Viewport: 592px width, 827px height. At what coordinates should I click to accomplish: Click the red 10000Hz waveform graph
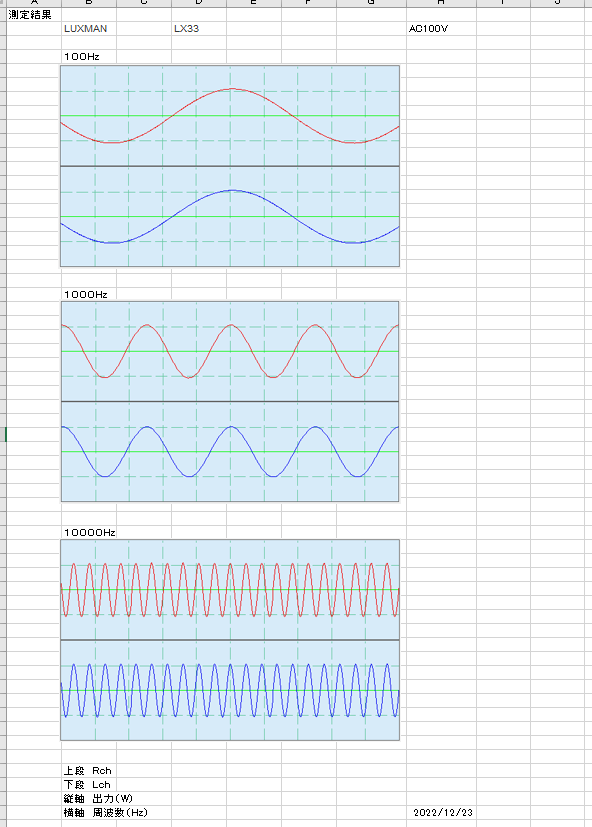tap(230, 589)
